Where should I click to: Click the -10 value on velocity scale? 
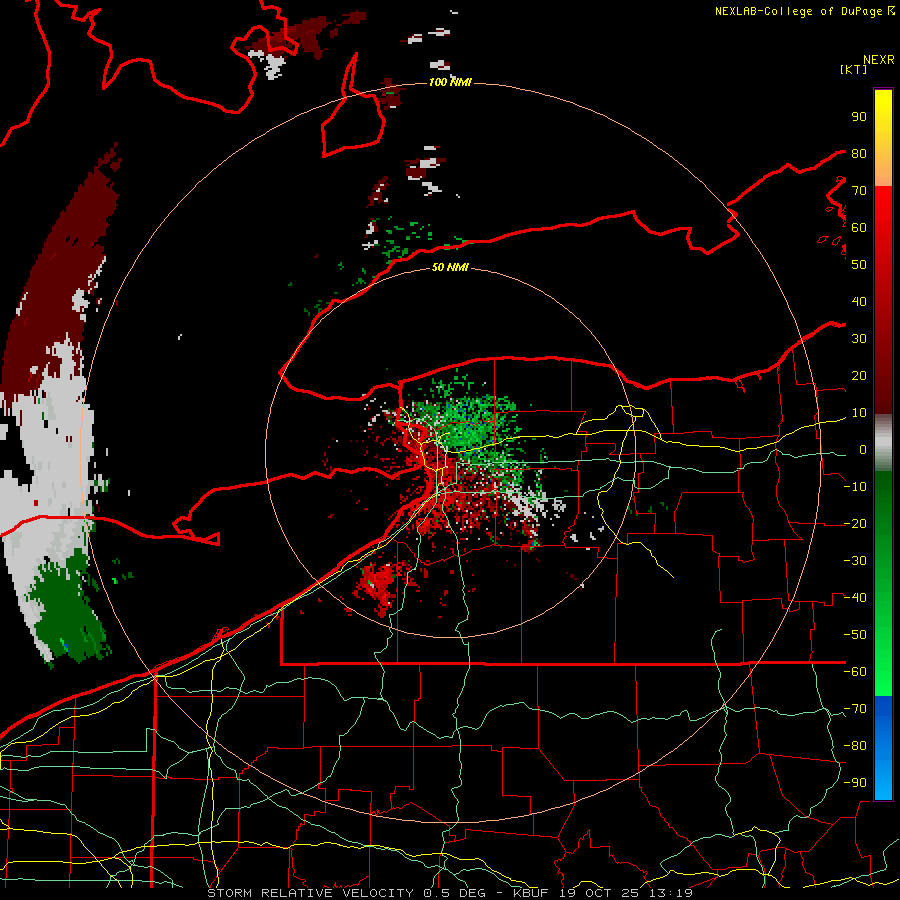[x=855, y=487]
